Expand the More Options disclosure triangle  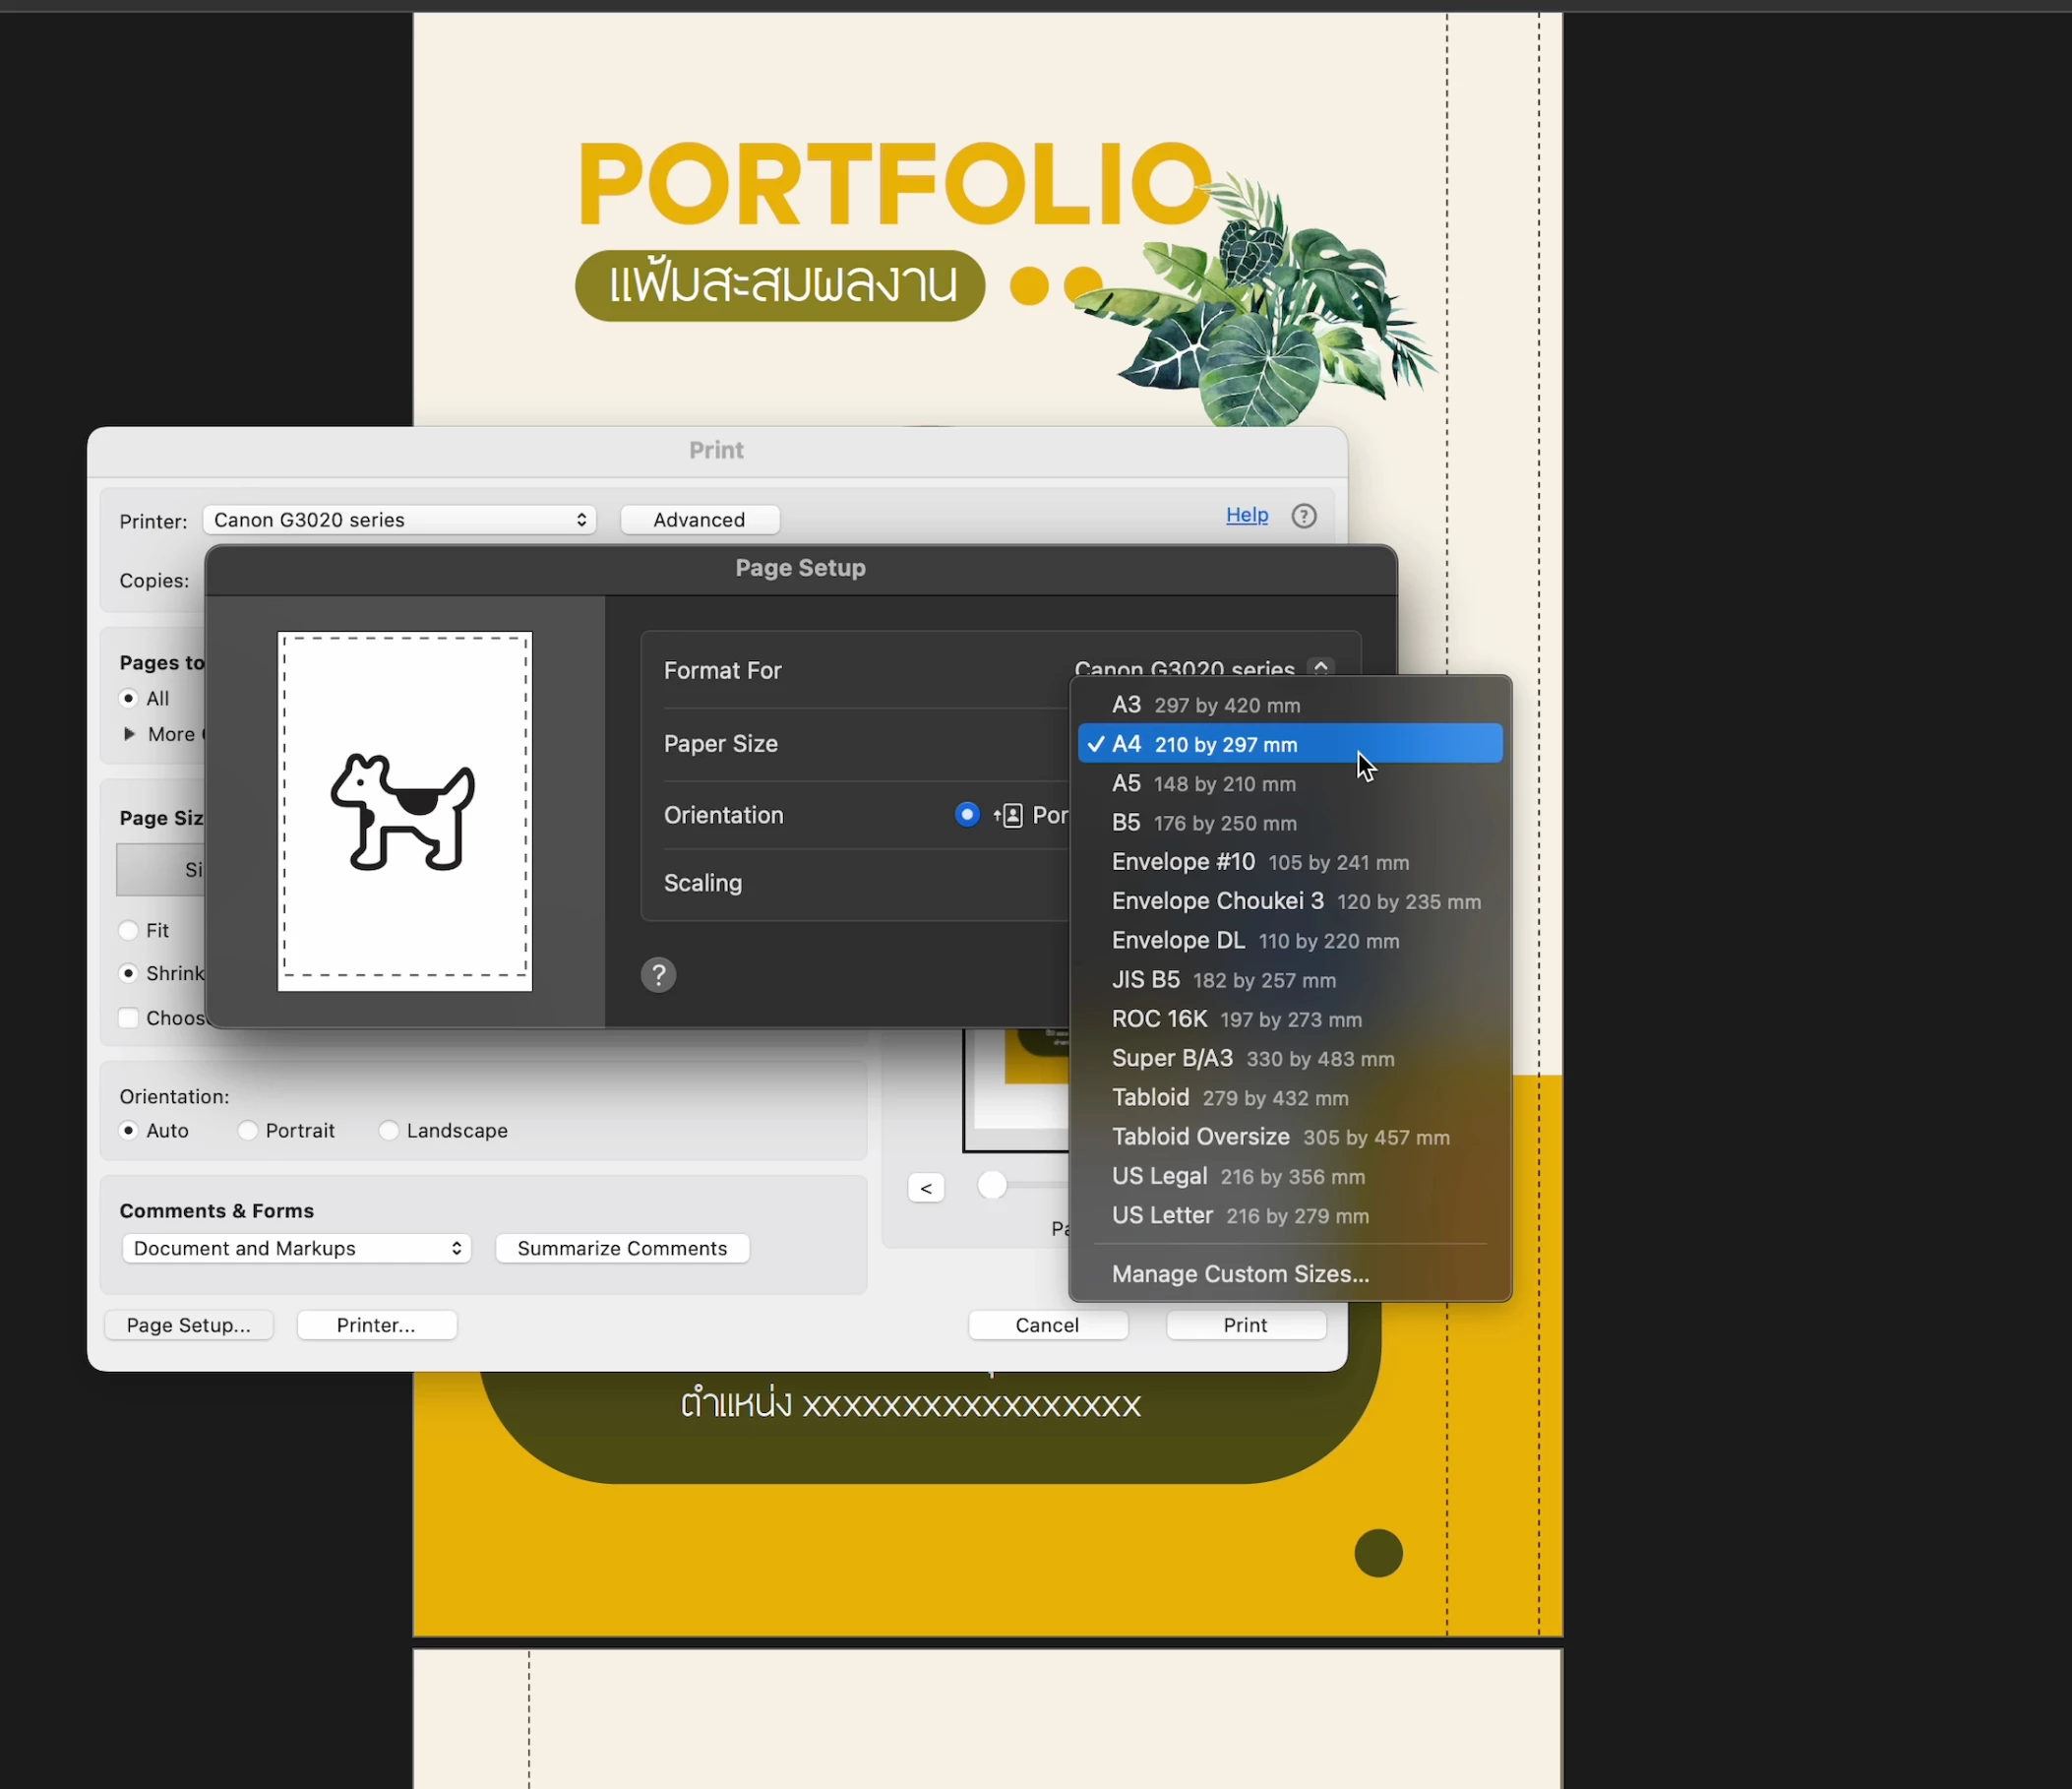(x=129, y=734)
